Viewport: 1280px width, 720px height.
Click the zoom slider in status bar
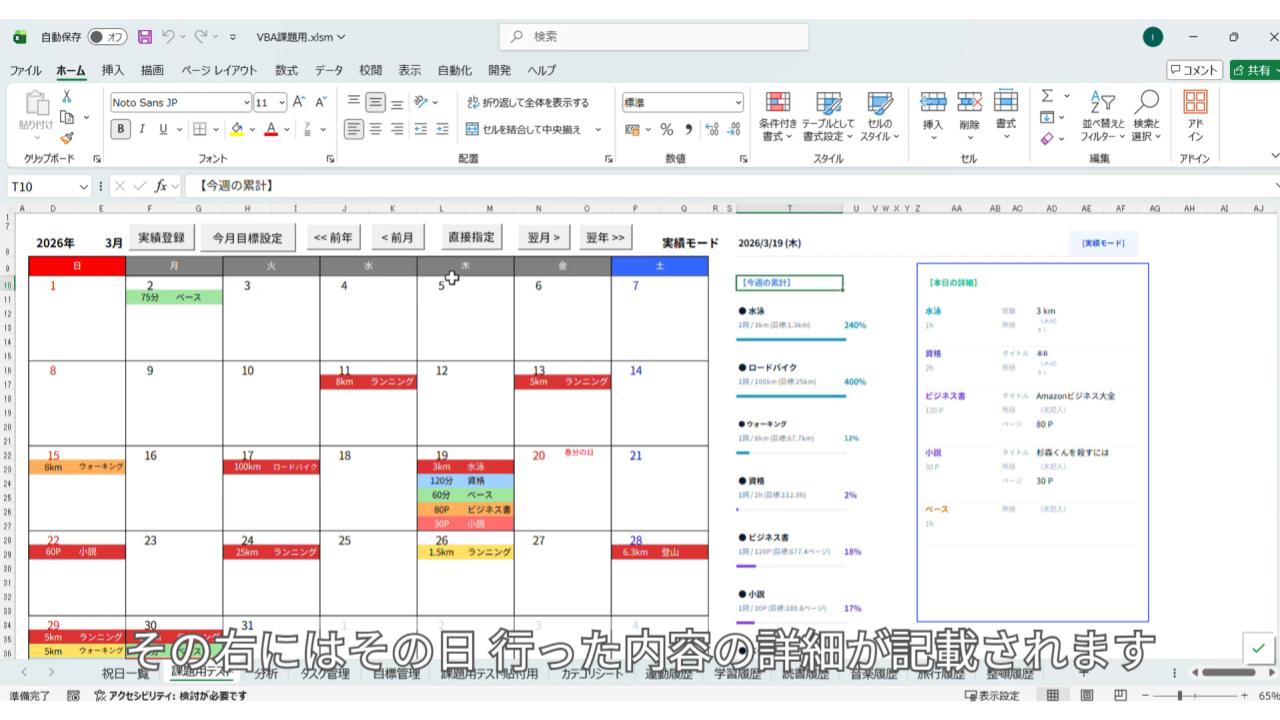(1180, 696)
